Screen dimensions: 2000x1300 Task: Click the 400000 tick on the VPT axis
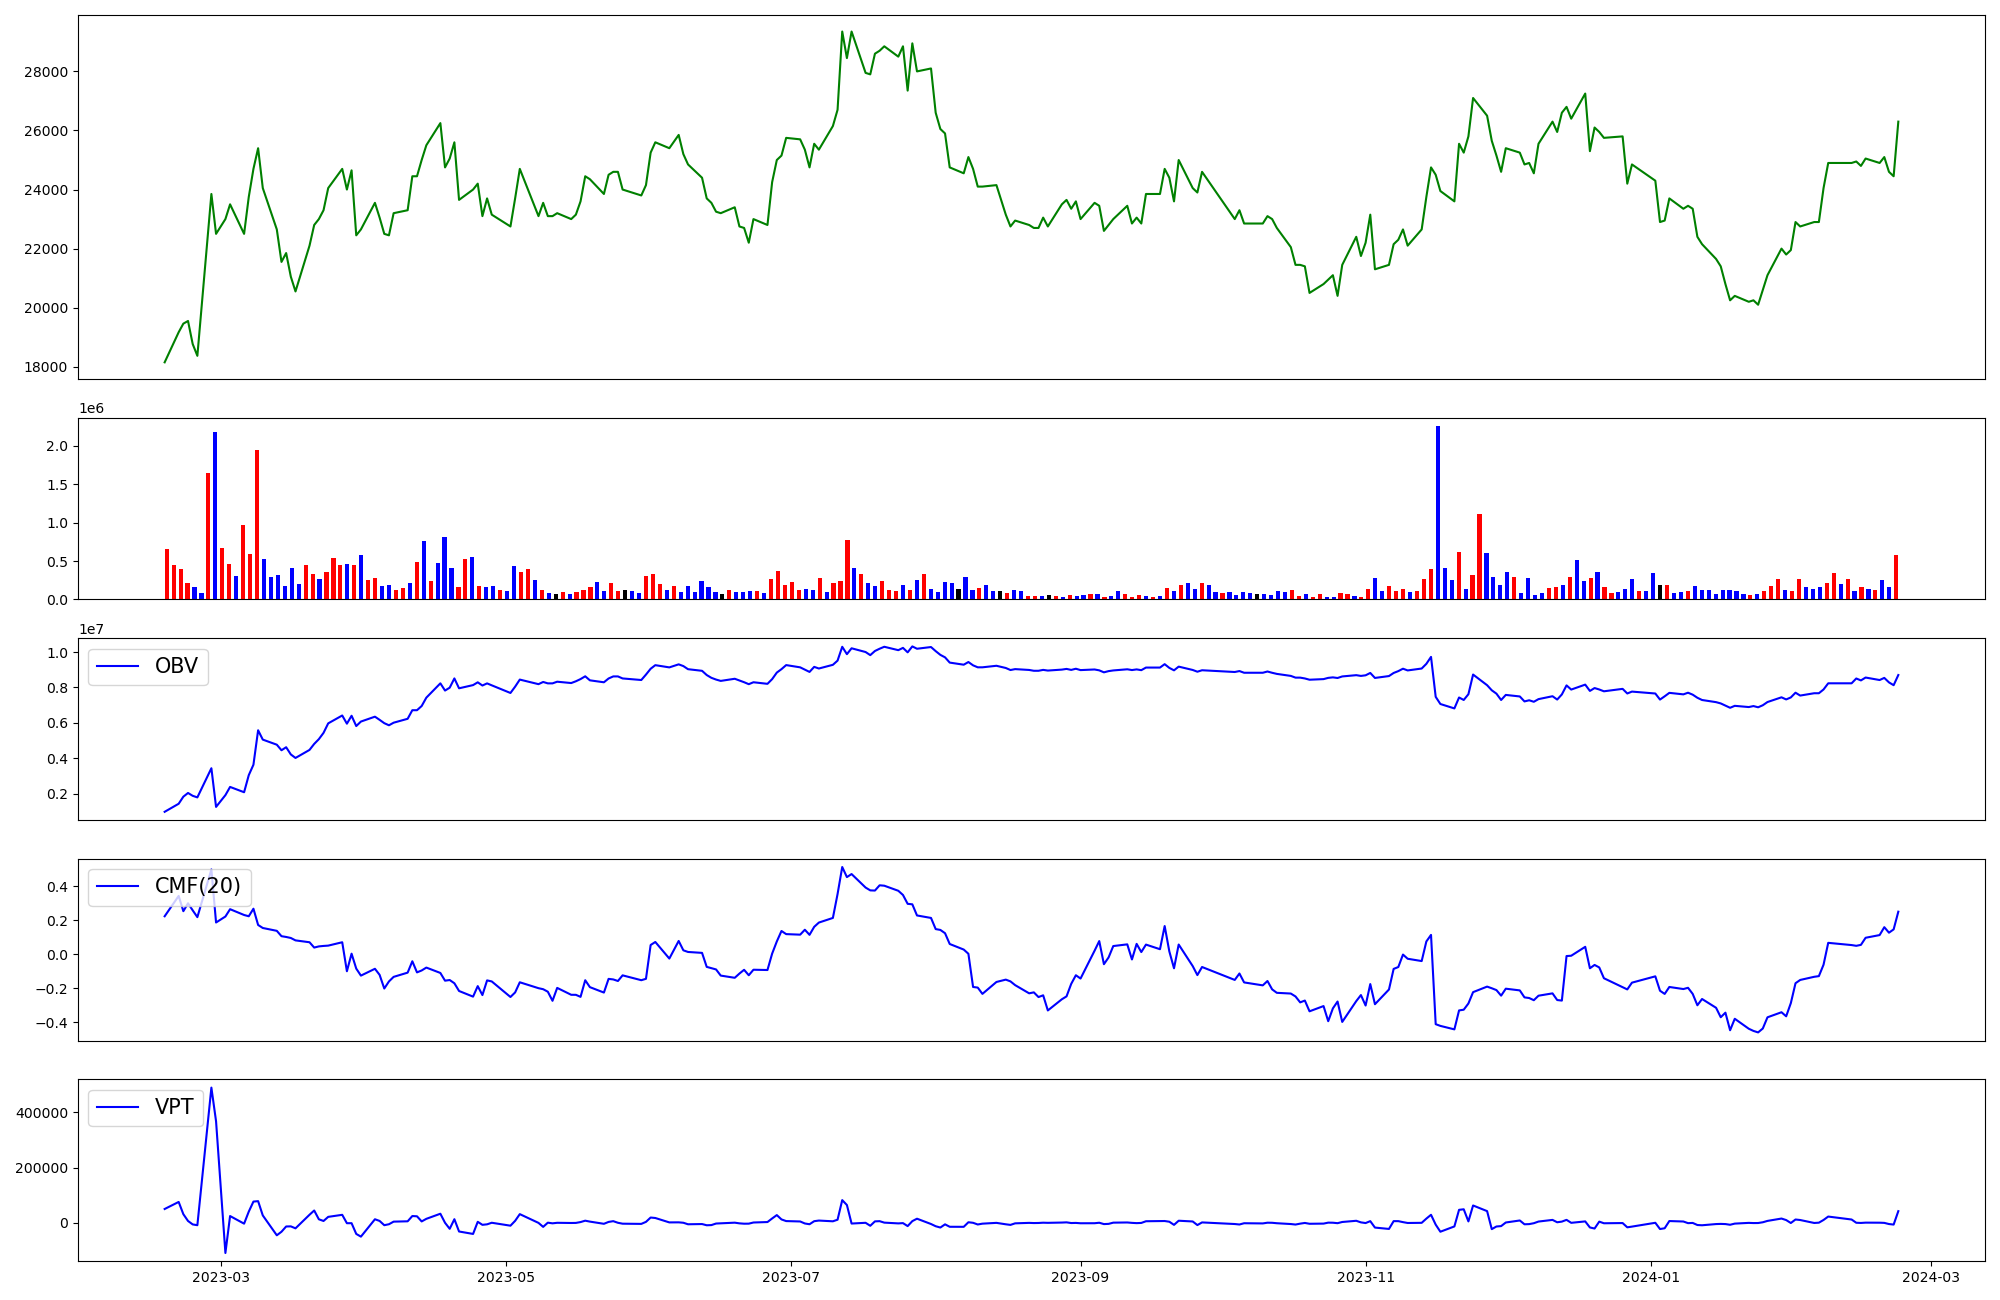point(42,1113)
